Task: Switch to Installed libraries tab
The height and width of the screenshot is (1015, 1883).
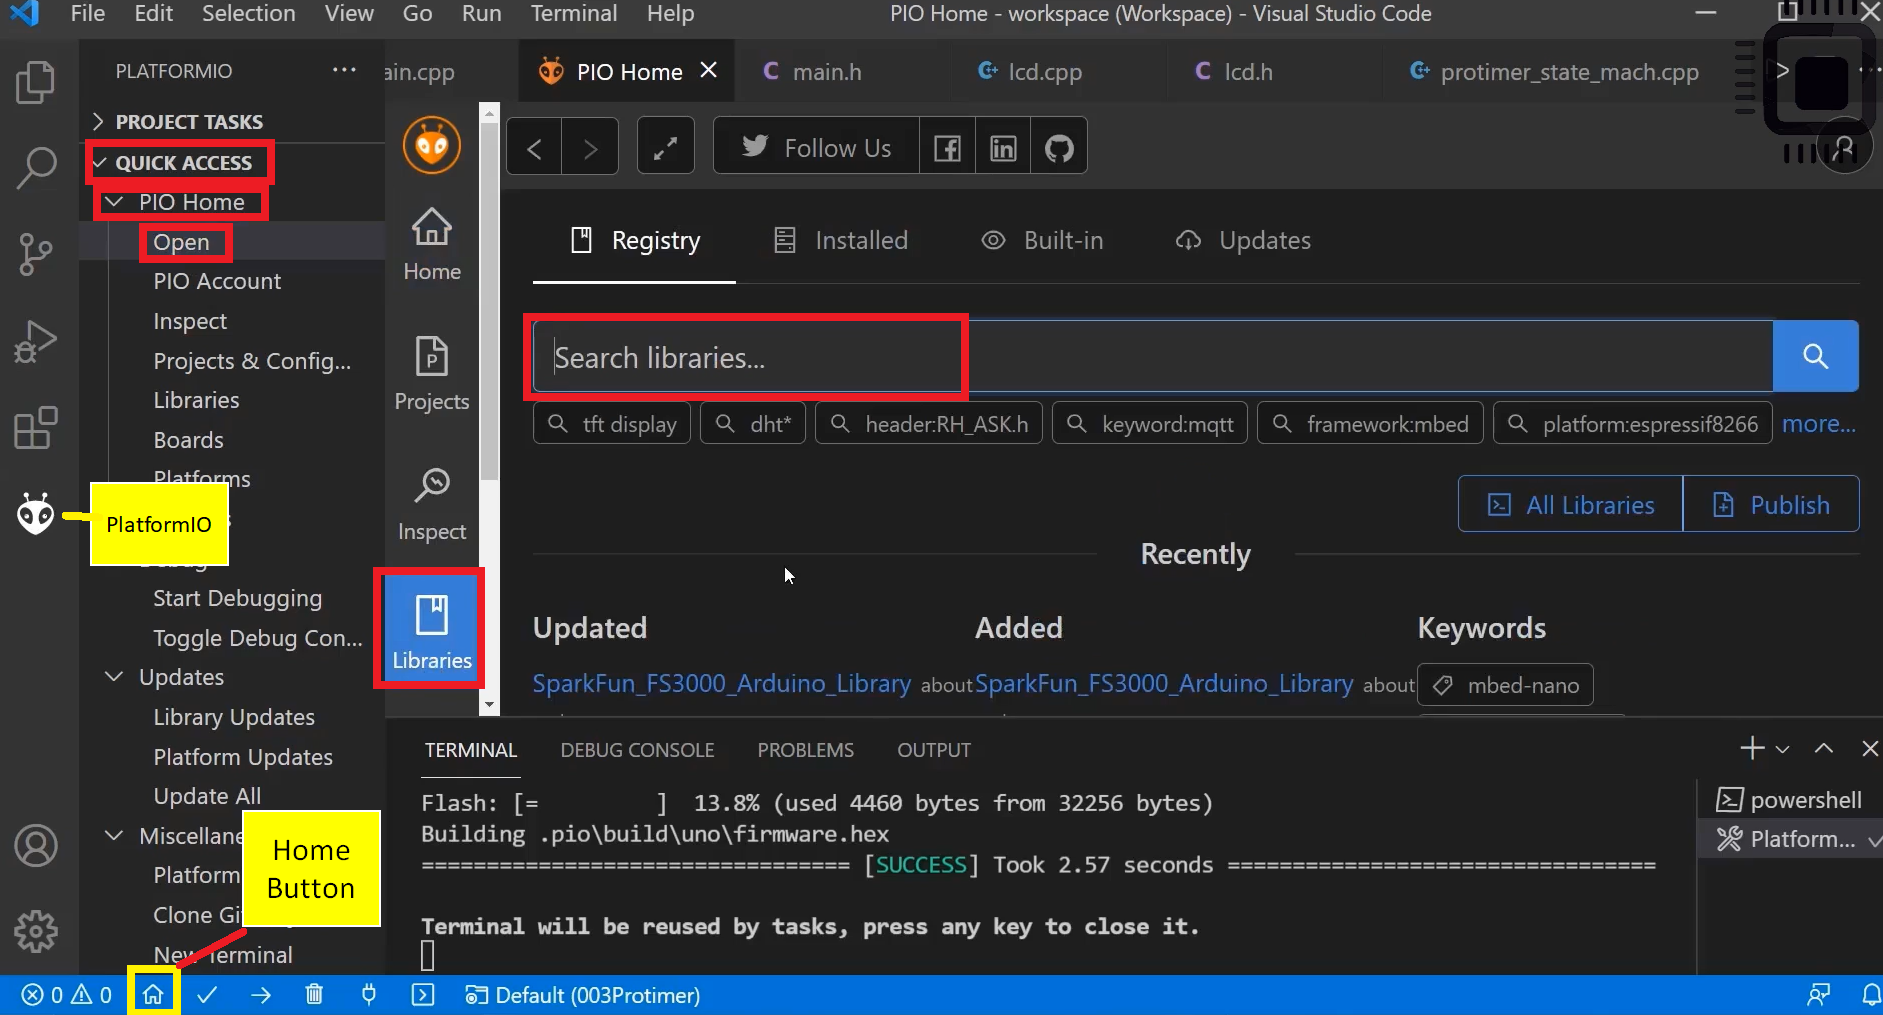Action: pyautogui.click(x=841, y=240)
